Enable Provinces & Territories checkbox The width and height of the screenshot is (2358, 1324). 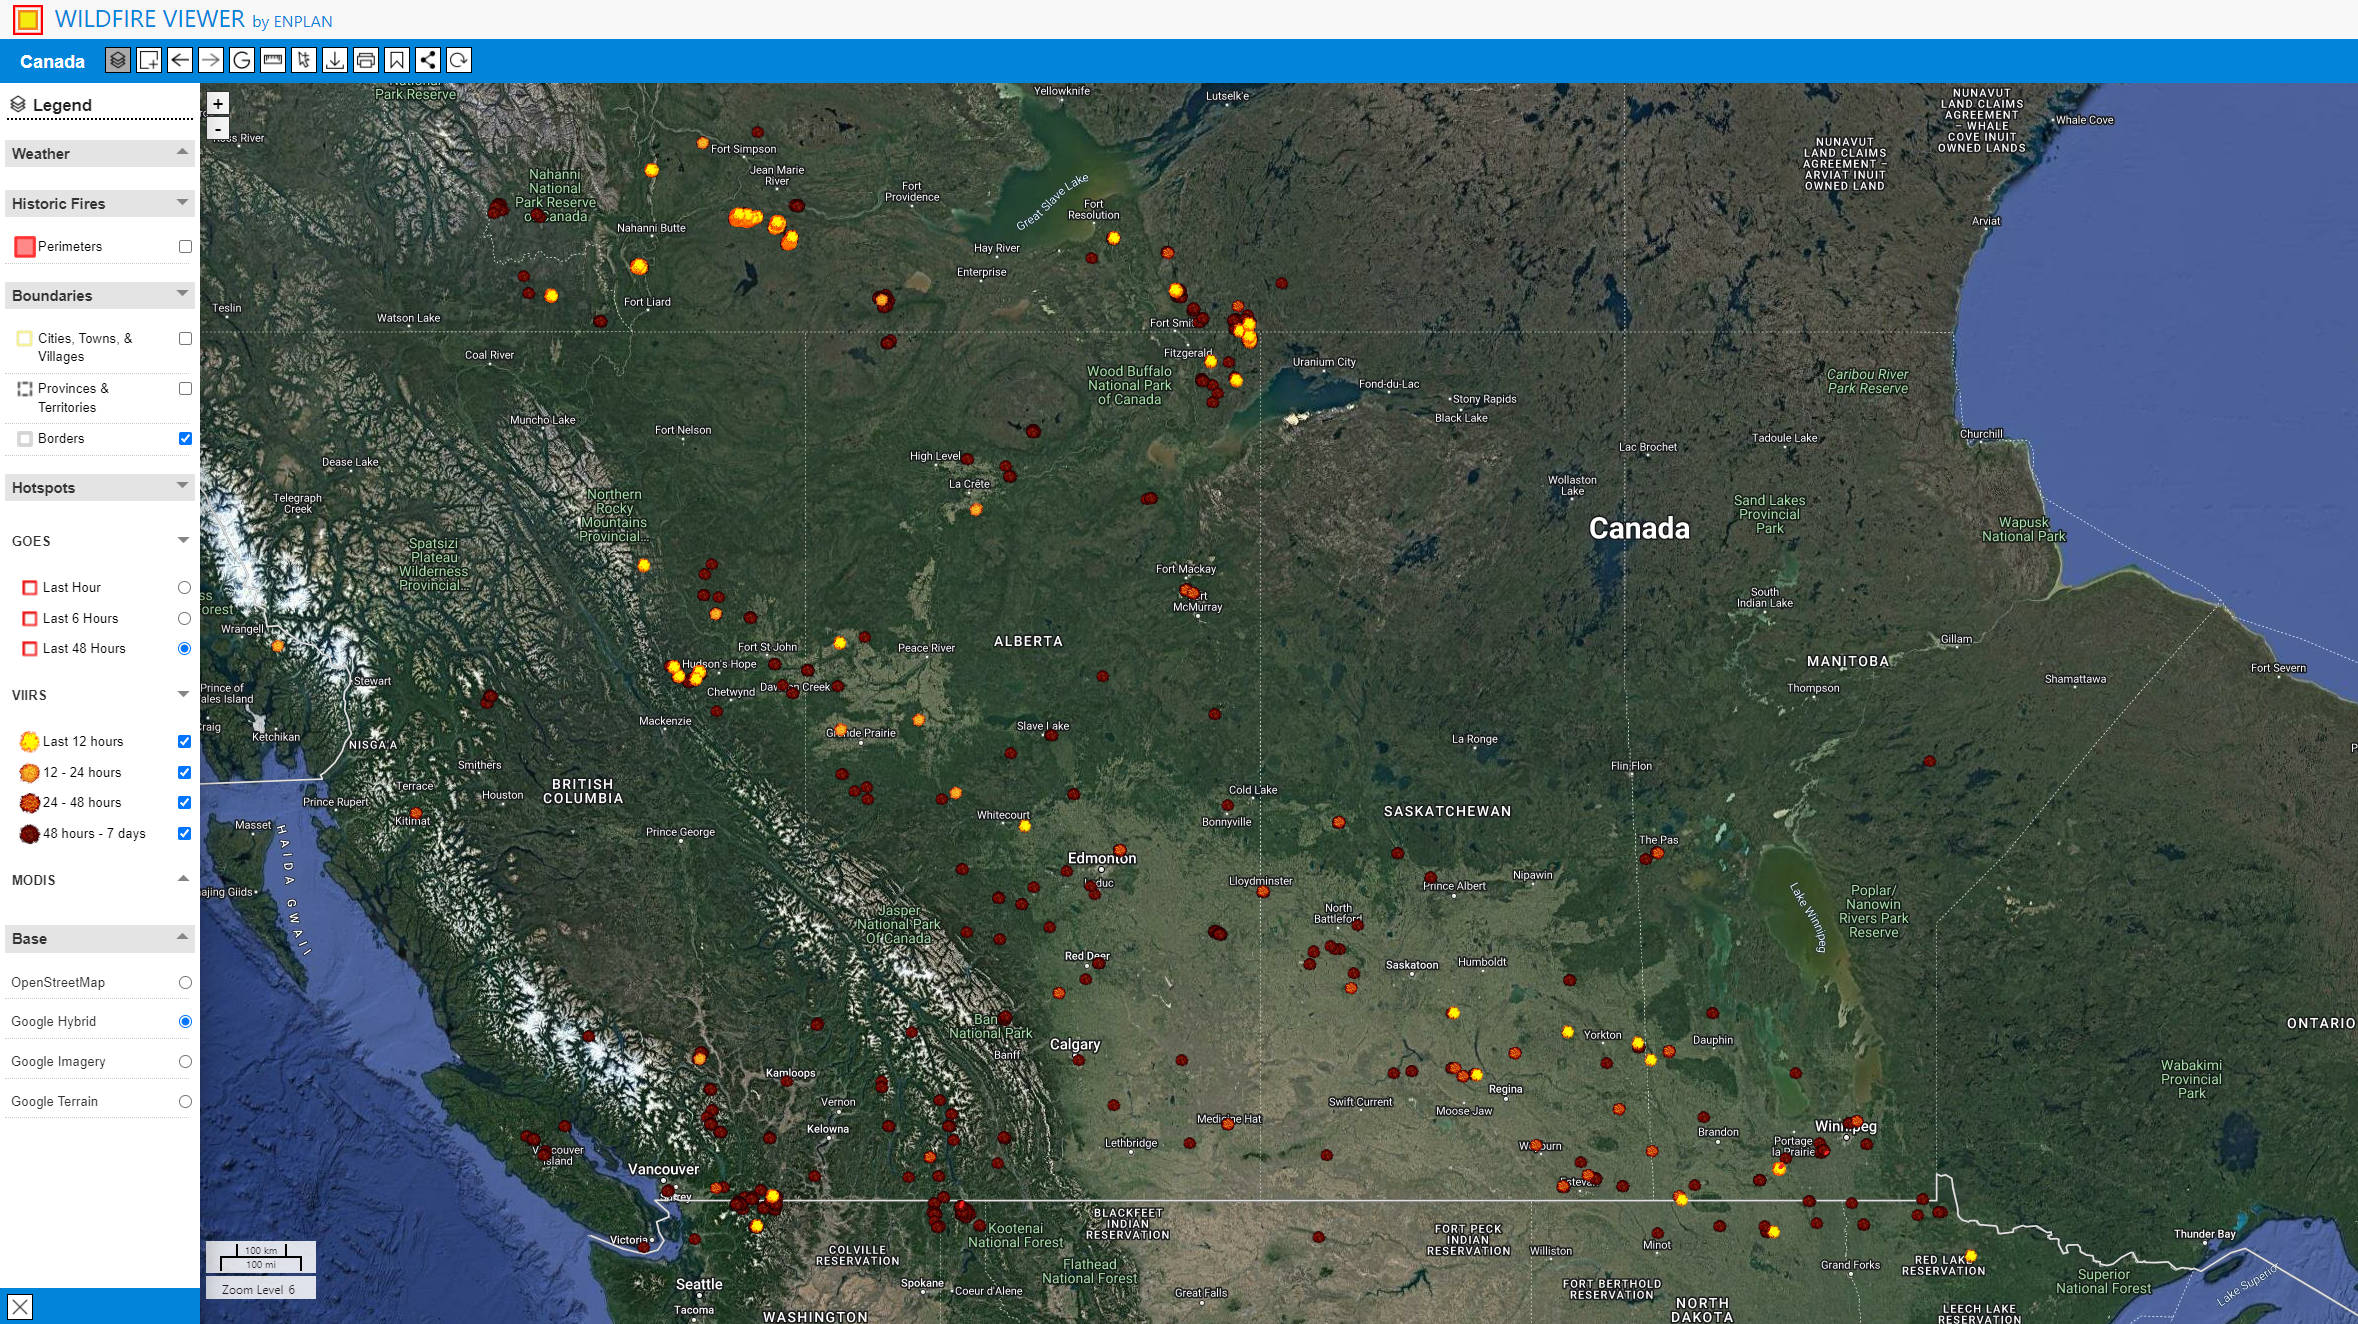pos(185,388)
